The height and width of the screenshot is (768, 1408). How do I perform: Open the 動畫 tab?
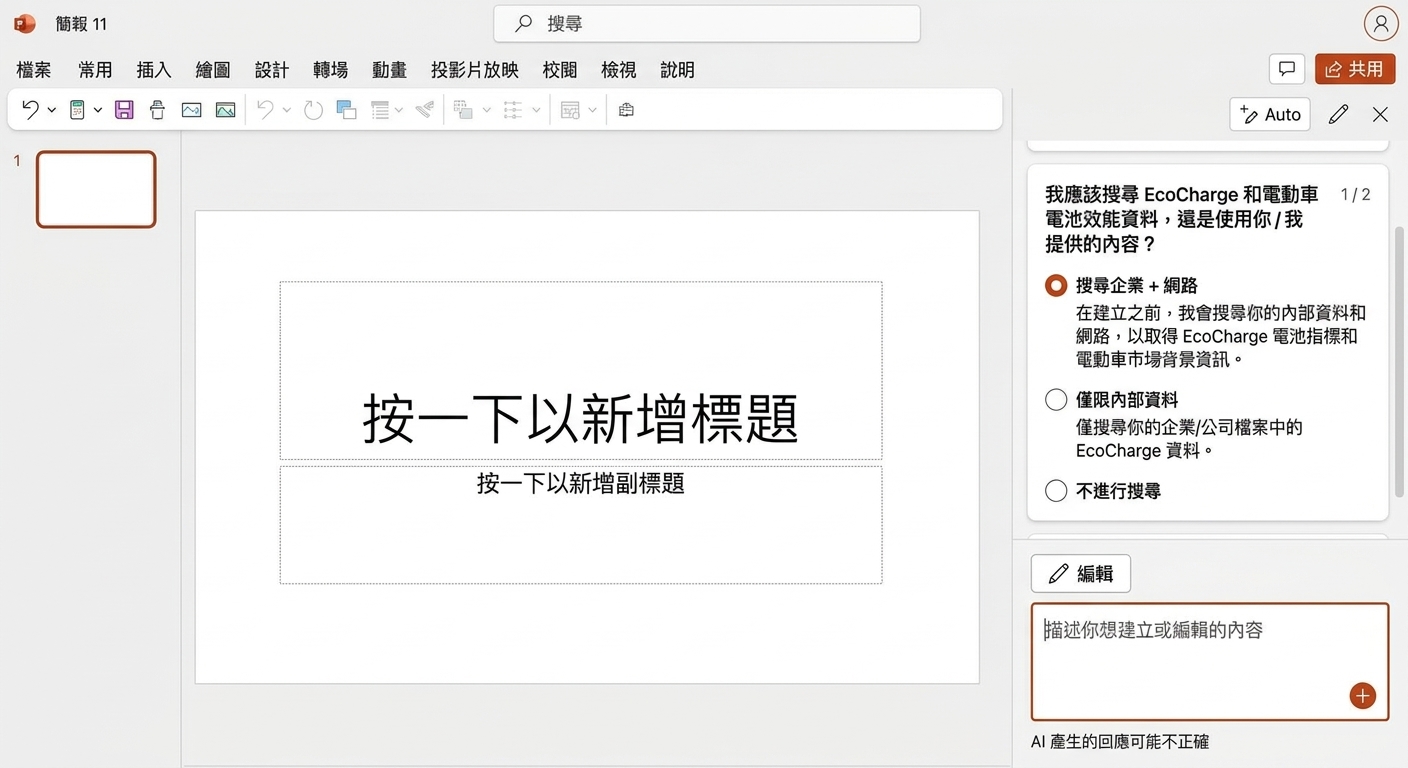pyautogui.click(x=389, y=70)
